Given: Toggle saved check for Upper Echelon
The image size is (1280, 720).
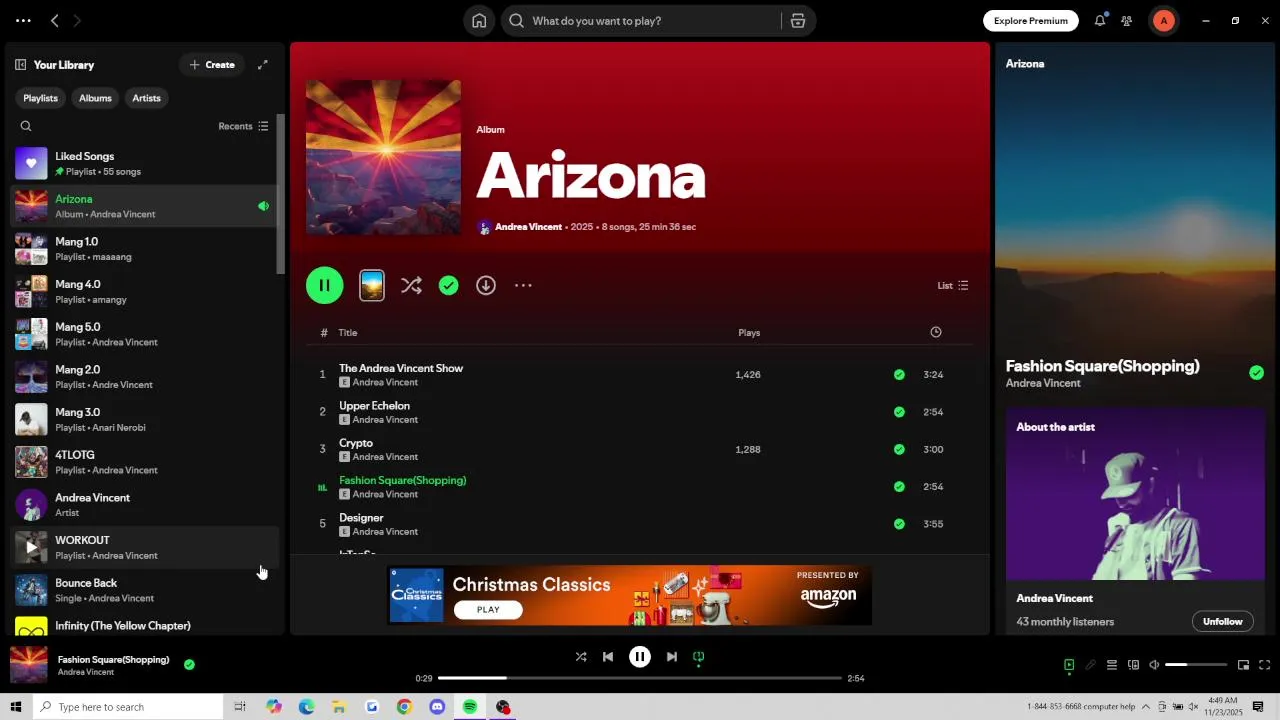Looking at the screenshot, I should point(899,412).
